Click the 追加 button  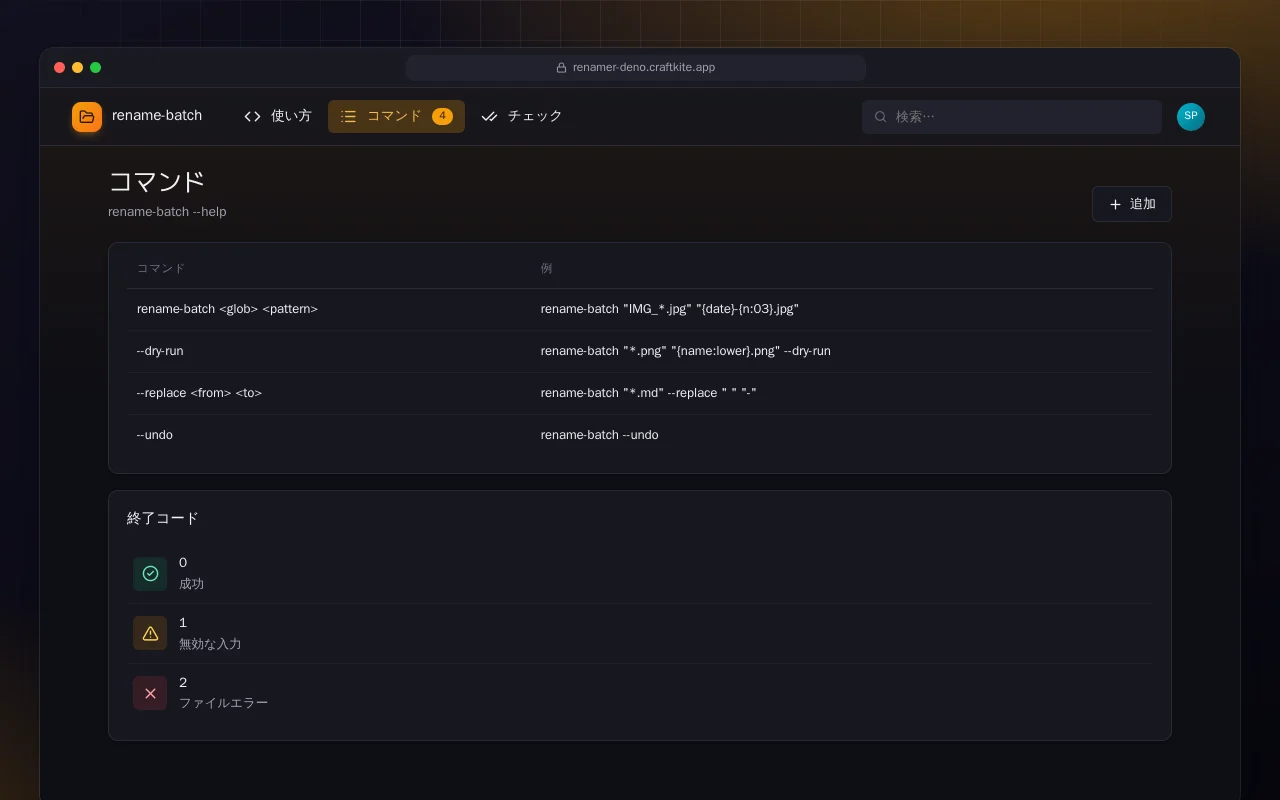pyautogui.click(x=1132, y=204)
